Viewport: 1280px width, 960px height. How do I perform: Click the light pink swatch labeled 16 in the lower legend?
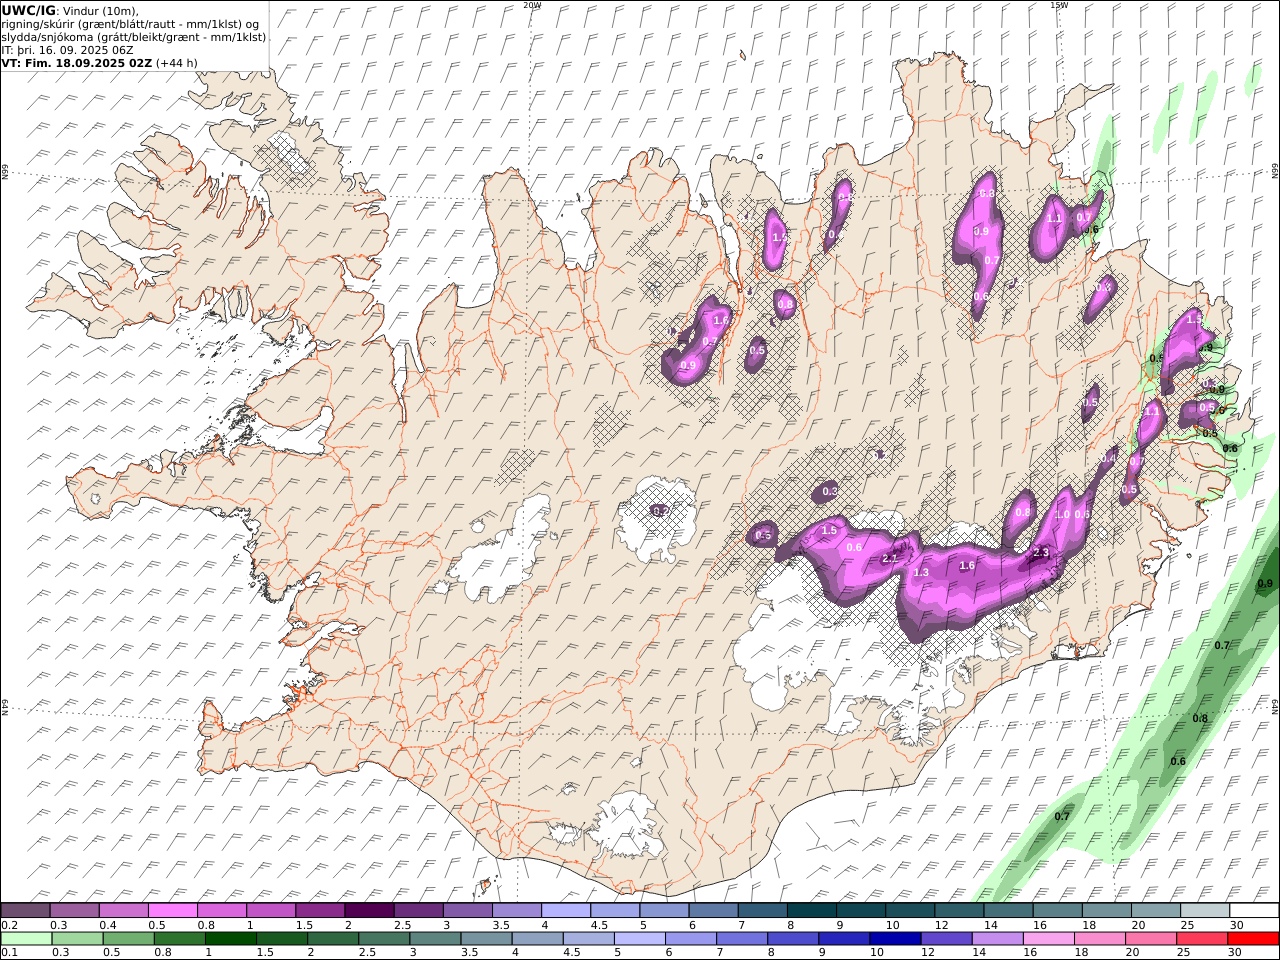pyautogui.click(x=1049, y=938)
